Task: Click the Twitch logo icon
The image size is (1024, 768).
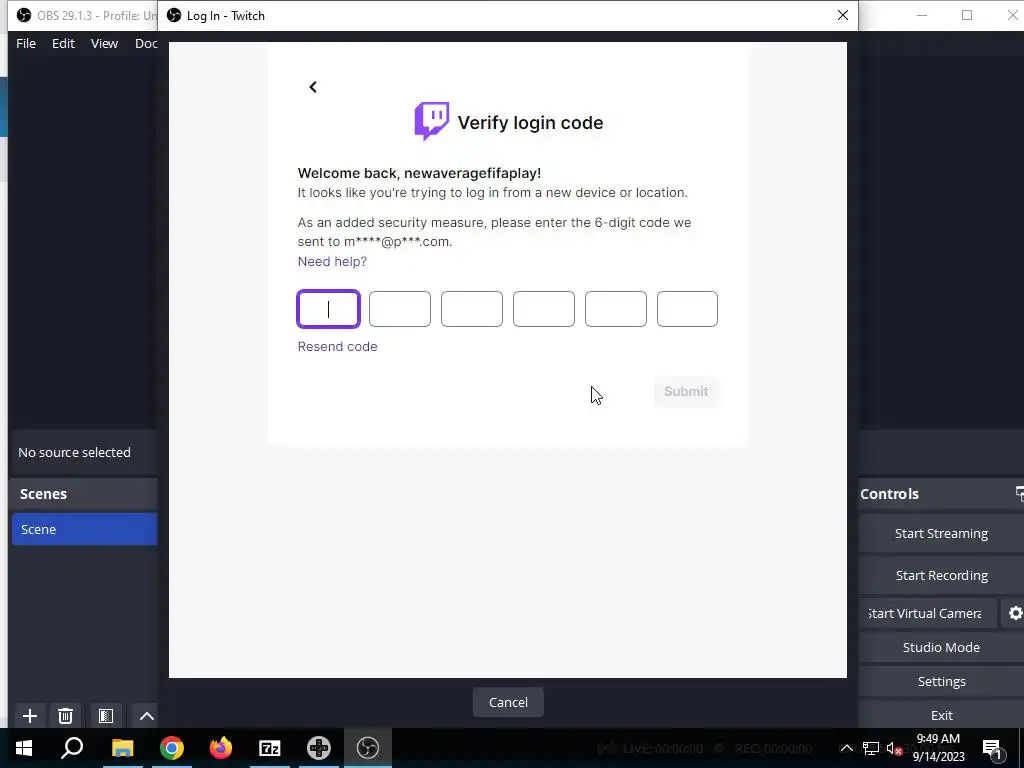Action: click(432, 121)
